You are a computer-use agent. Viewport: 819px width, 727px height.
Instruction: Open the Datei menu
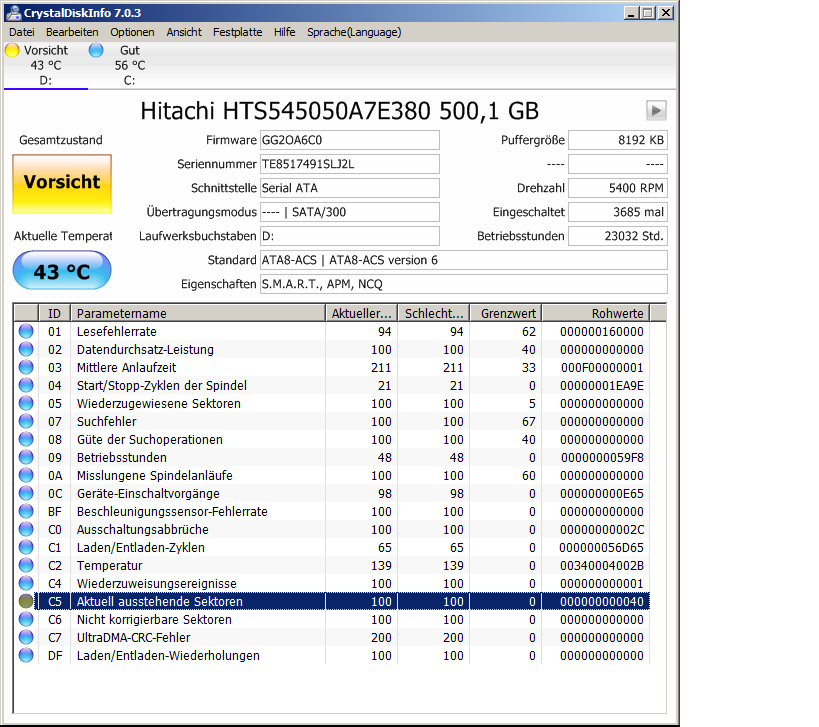[x=21, y=32]
